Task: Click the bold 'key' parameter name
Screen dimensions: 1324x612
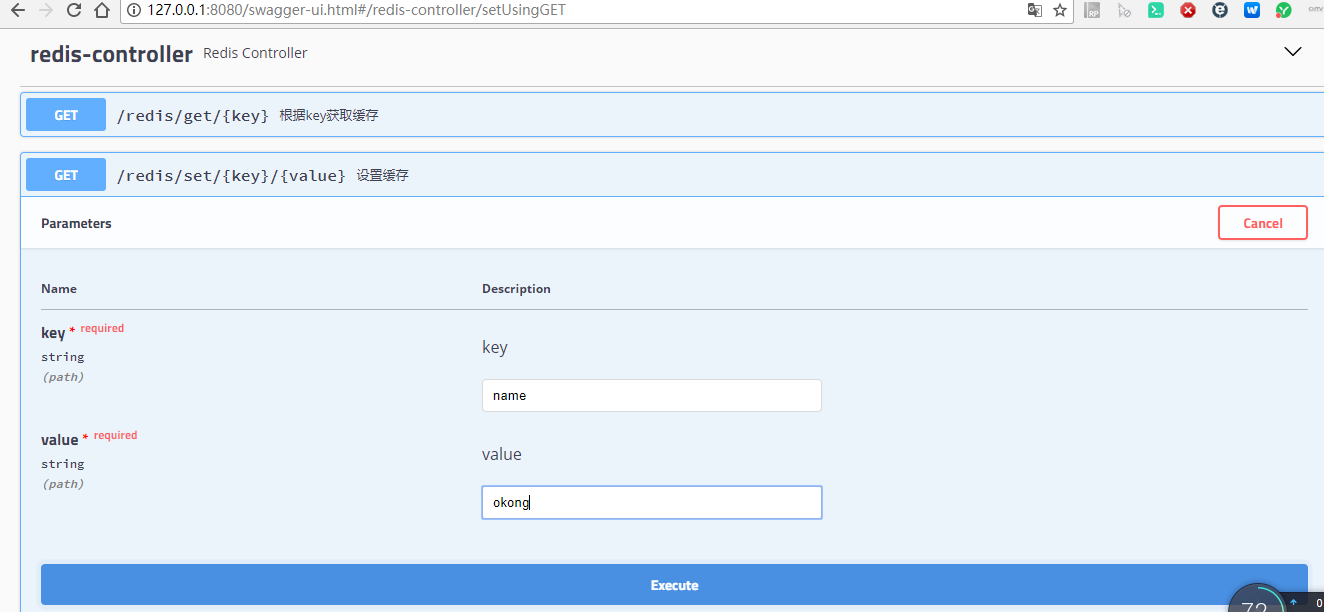Action: [x=53, y=333]
